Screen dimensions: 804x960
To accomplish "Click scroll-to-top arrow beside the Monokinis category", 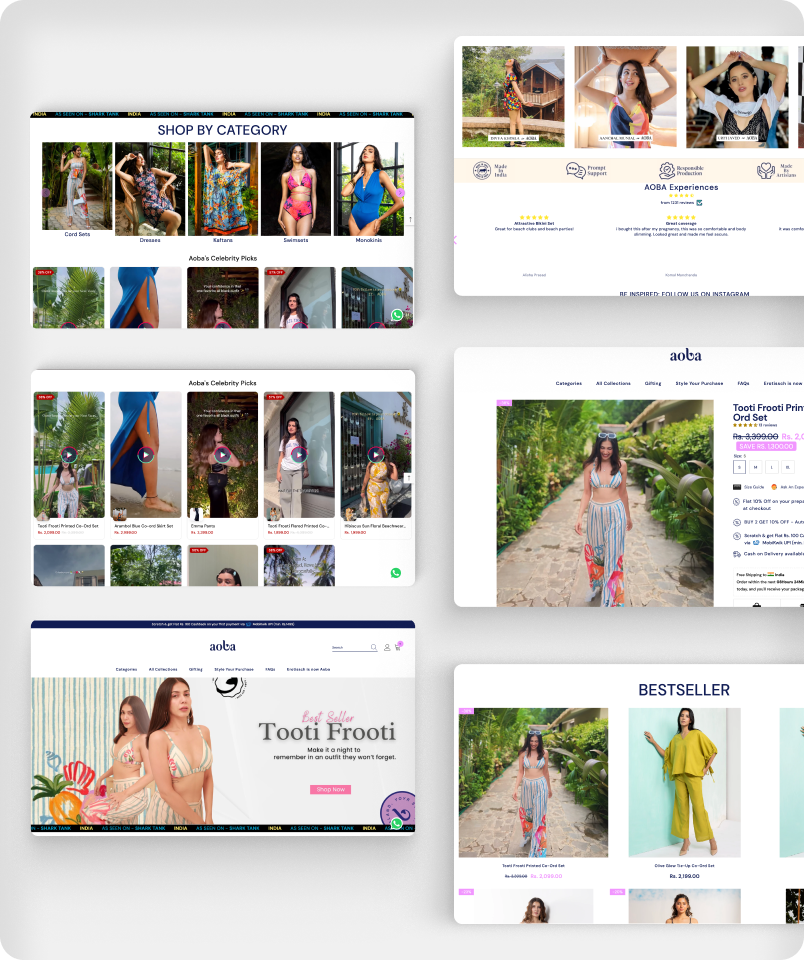I will tap(410, 219).
